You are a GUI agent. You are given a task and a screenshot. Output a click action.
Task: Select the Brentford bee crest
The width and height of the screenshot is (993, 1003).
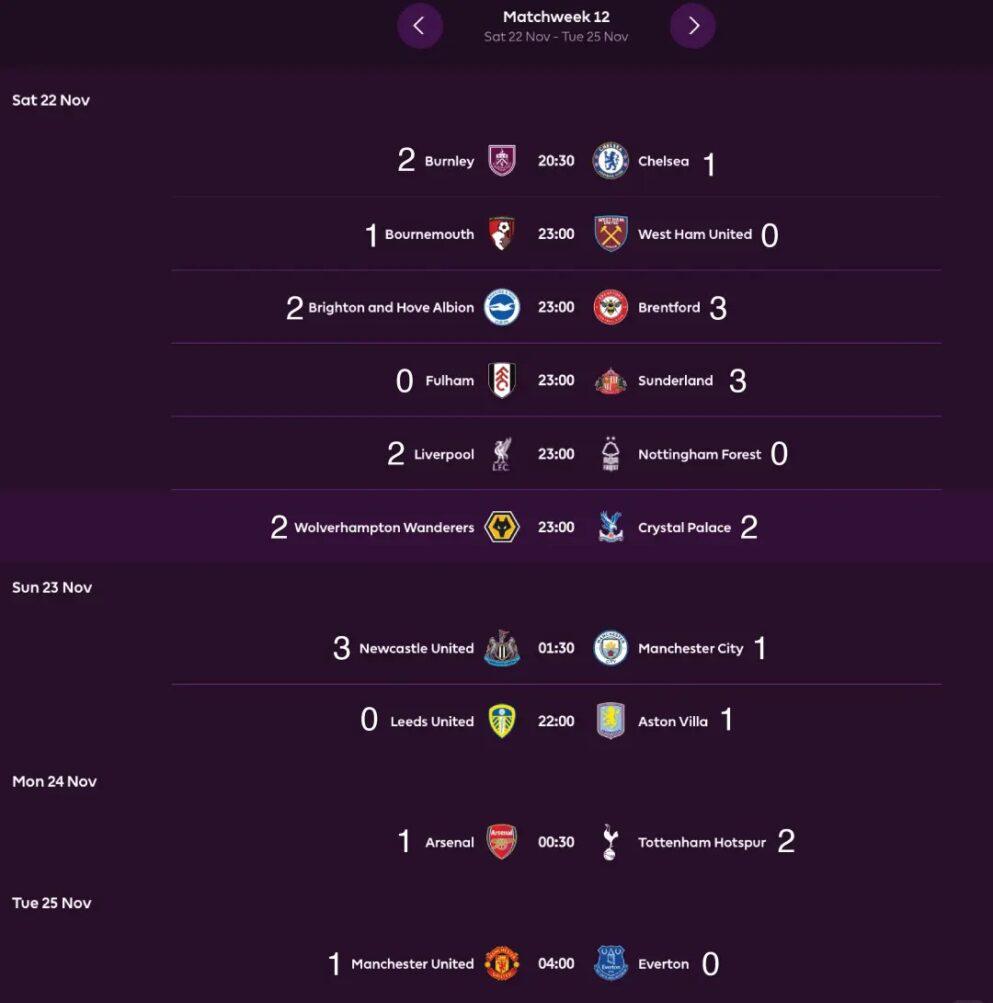tap(610, 307)
